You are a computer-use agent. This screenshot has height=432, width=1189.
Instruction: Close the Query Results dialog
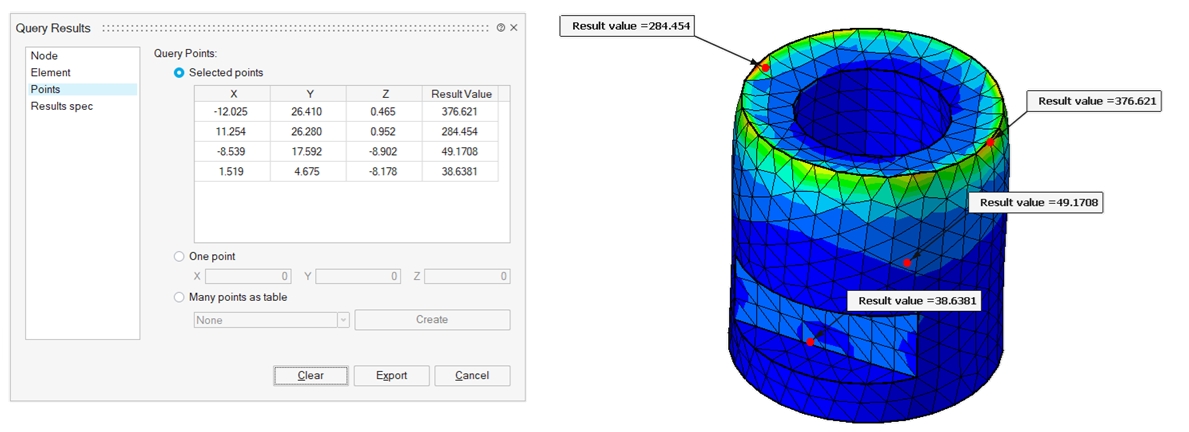(x=513, y=28)
